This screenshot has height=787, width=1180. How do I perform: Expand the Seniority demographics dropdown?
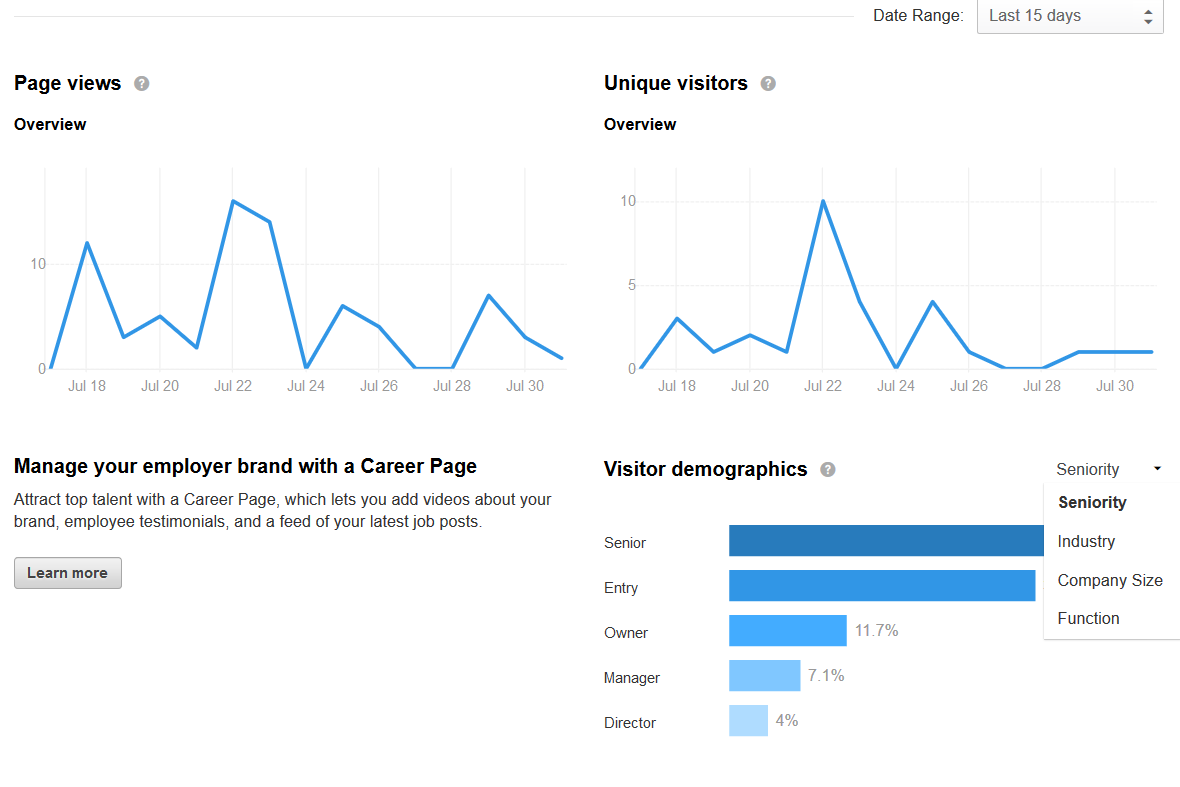pos(1109,469)
